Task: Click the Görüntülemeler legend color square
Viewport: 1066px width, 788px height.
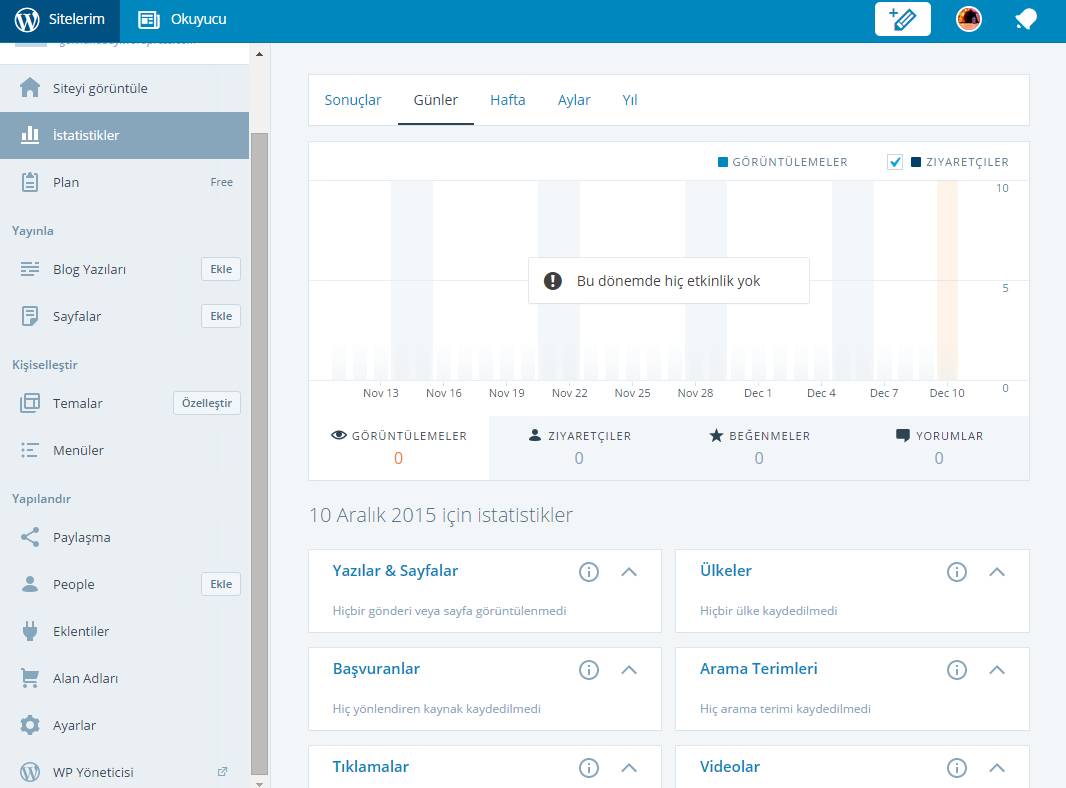Action: coord(723,162)
